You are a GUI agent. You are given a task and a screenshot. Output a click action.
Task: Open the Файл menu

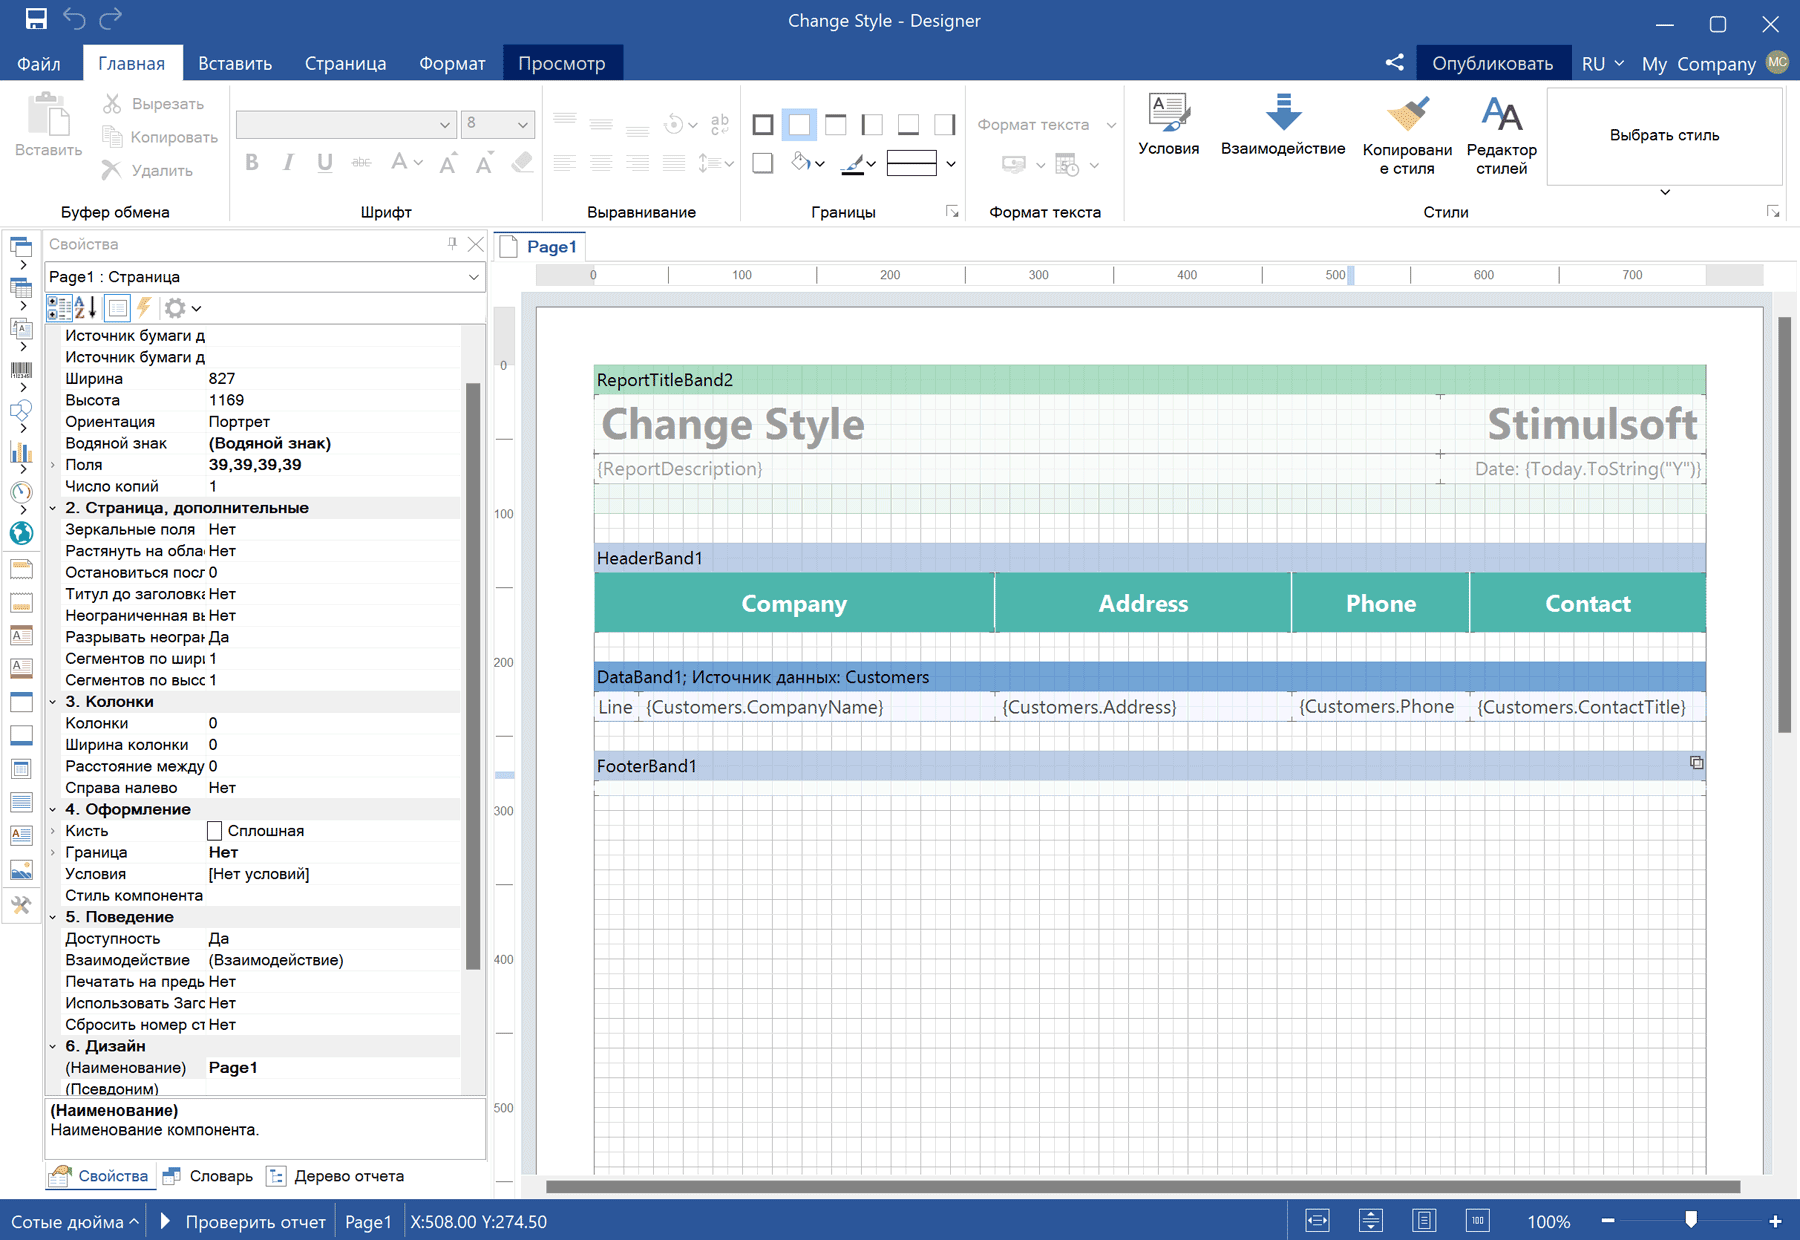point(39,63)
